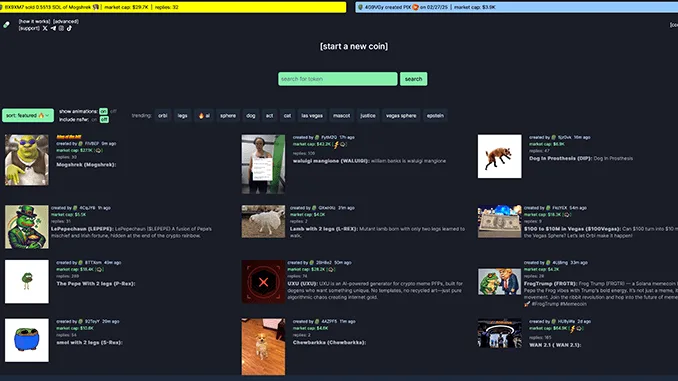Open the Dog In Prosthesis coin thumbnail
The height and width of the screenshot is (381, 678).
[x=499, y=156]
